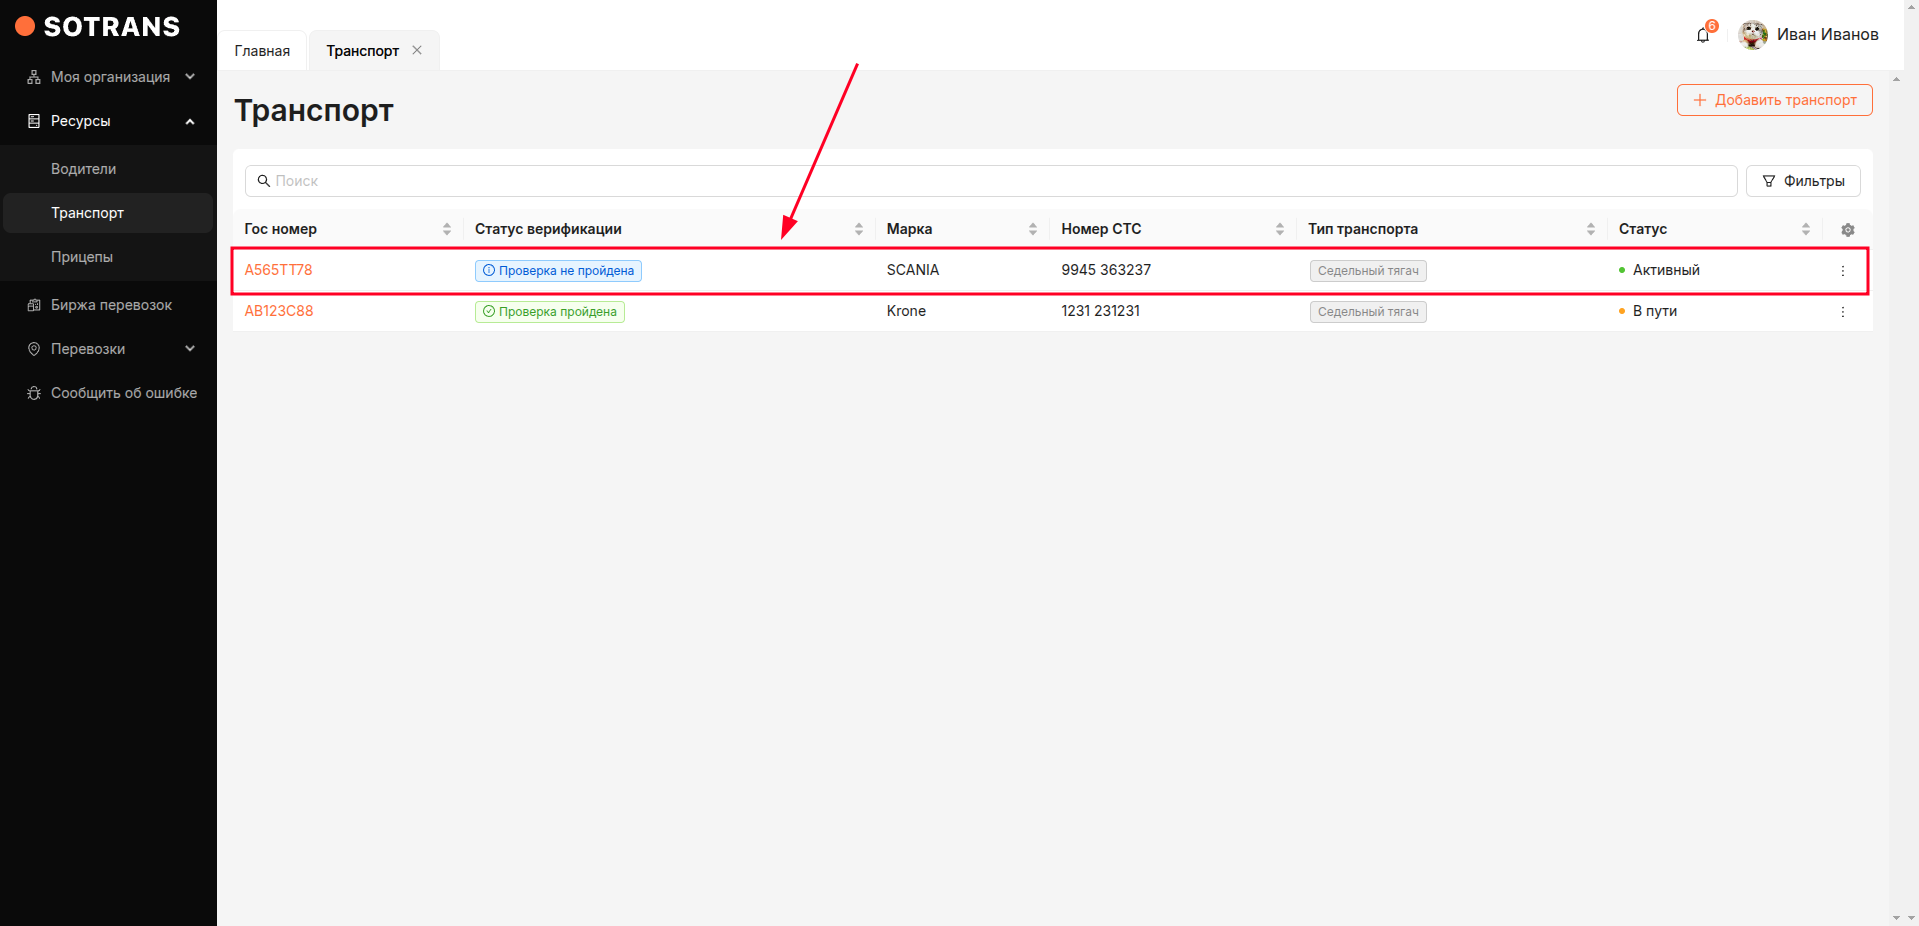Sort by Марка column arrows
Image resolution: width=1919 pixels, height=926 pixels.
pyautogui.click(x=1032, y=229)
